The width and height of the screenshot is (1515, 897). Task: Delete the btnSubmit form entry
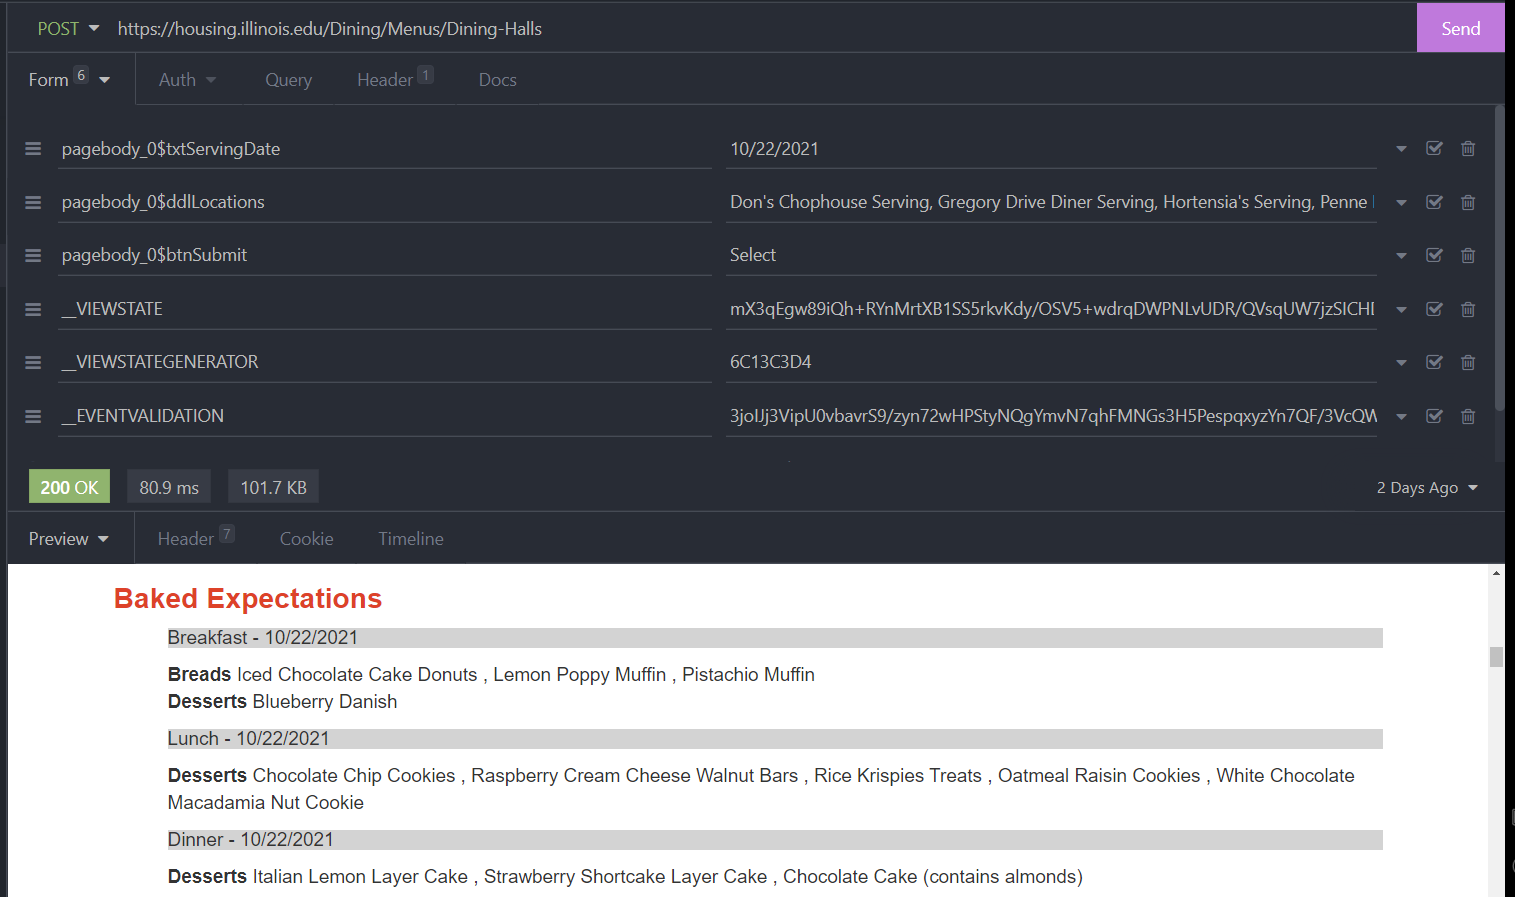pos(1468,255)
